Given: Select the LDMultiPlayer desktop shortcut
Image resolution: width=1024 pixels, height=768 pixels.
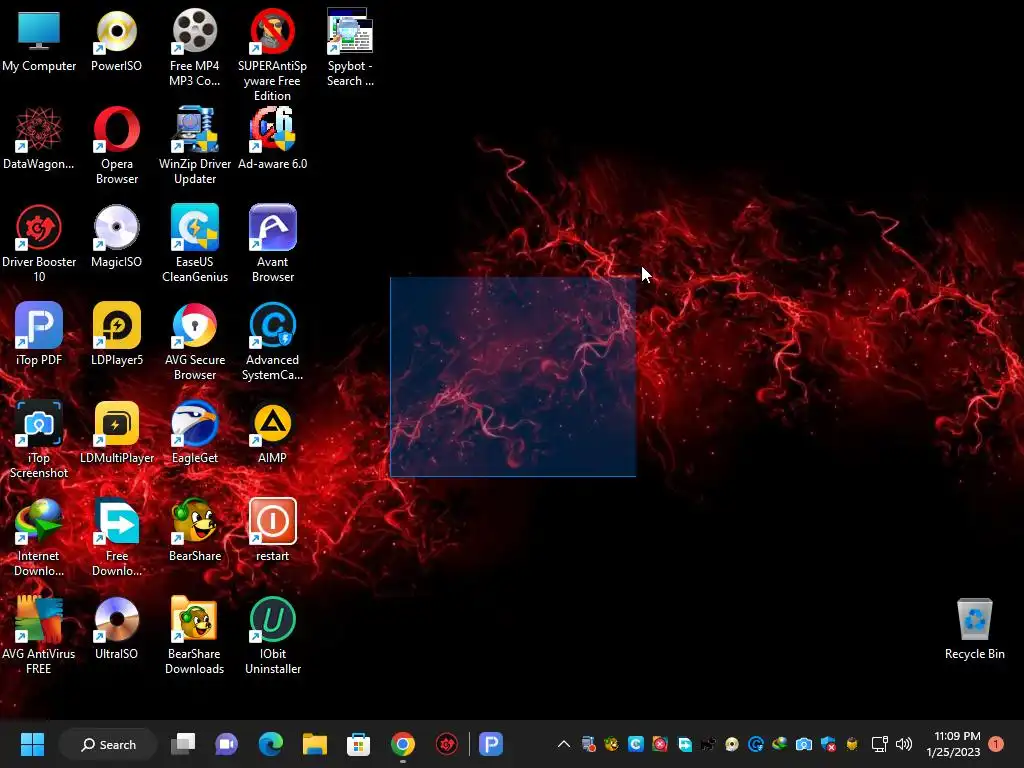Looking at the screenshot, I should coord(116,432).
